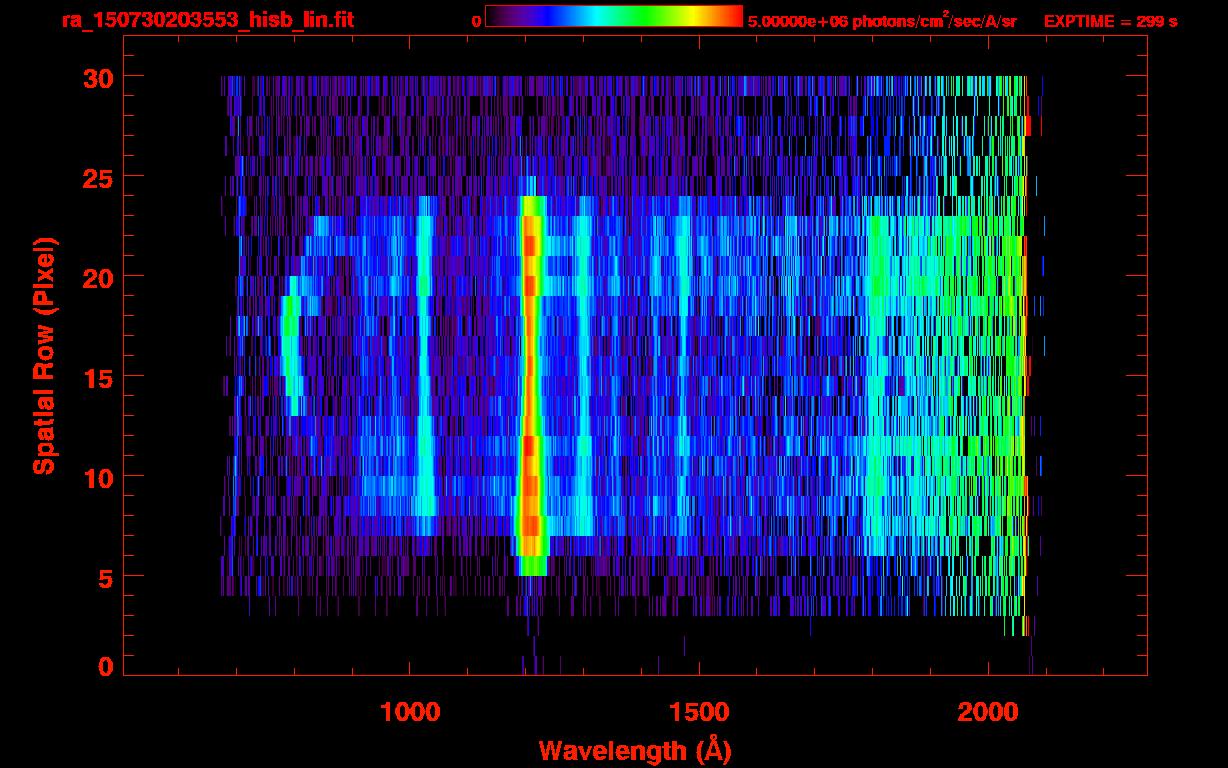Viewport: 1228px width, 768px height.
Task: Click the color bar minimum label 0
Action: coord(476,21)
